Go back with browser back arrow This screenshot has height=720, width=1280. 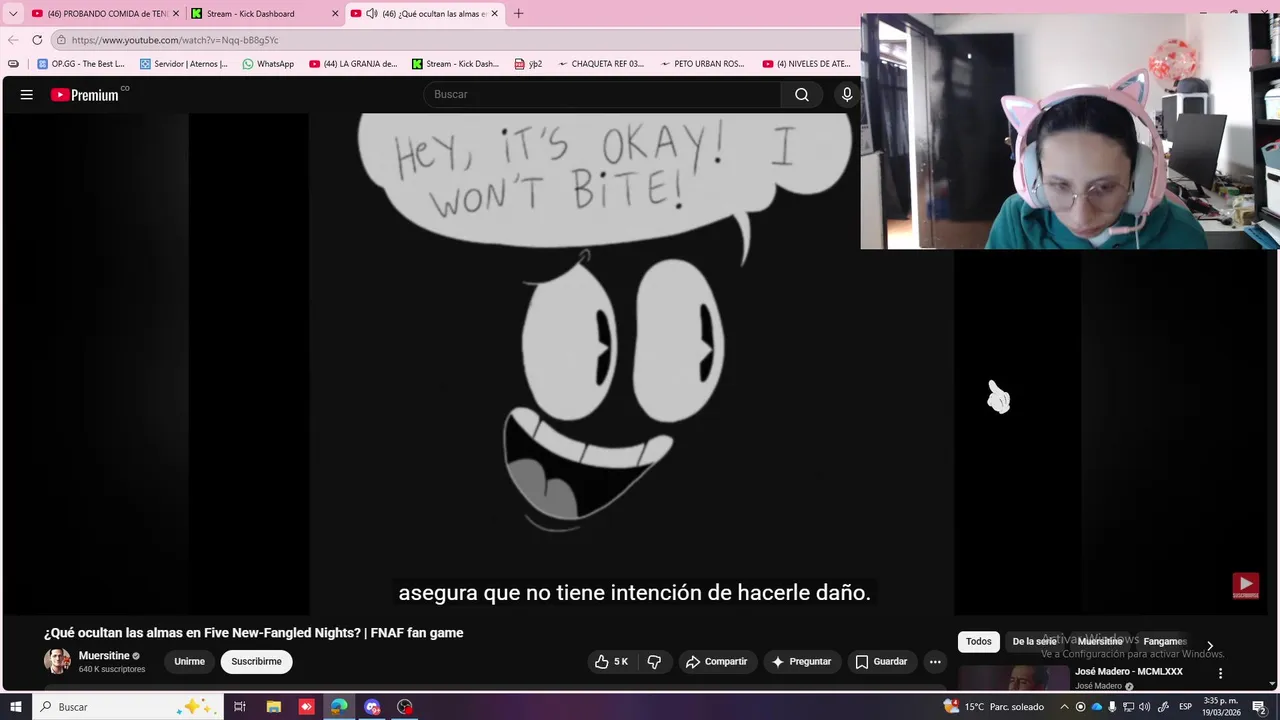pyautogui.click(x=13, y=40)
